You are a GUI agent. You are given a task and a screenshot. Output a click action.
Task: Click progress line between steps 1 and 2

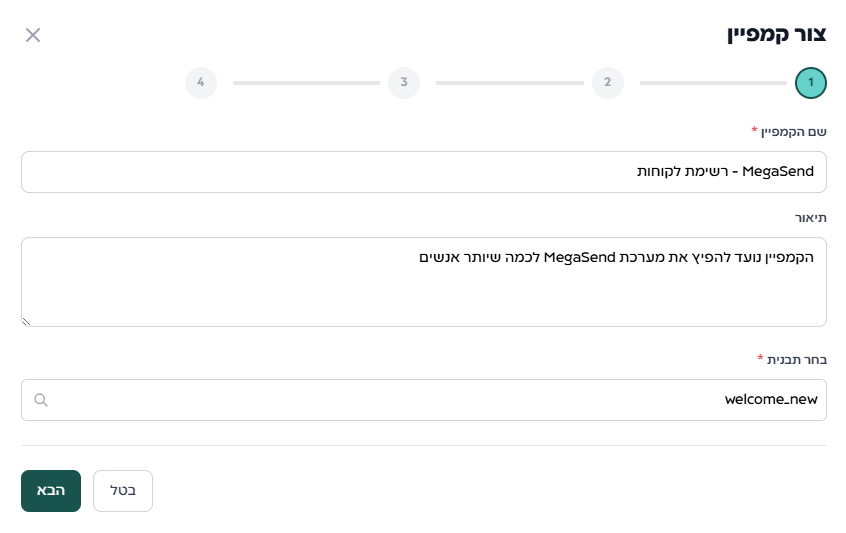coord(712,82)
